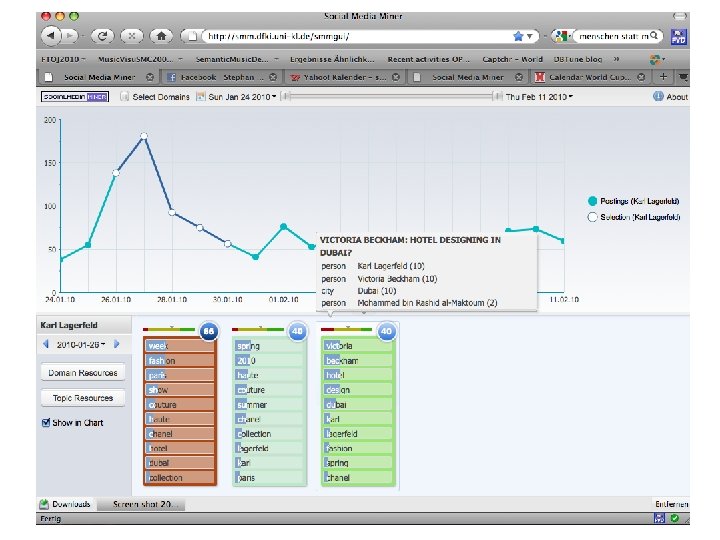Toggle the Show in Chart checkbox
720x540 pixels.
click(46, 423)
